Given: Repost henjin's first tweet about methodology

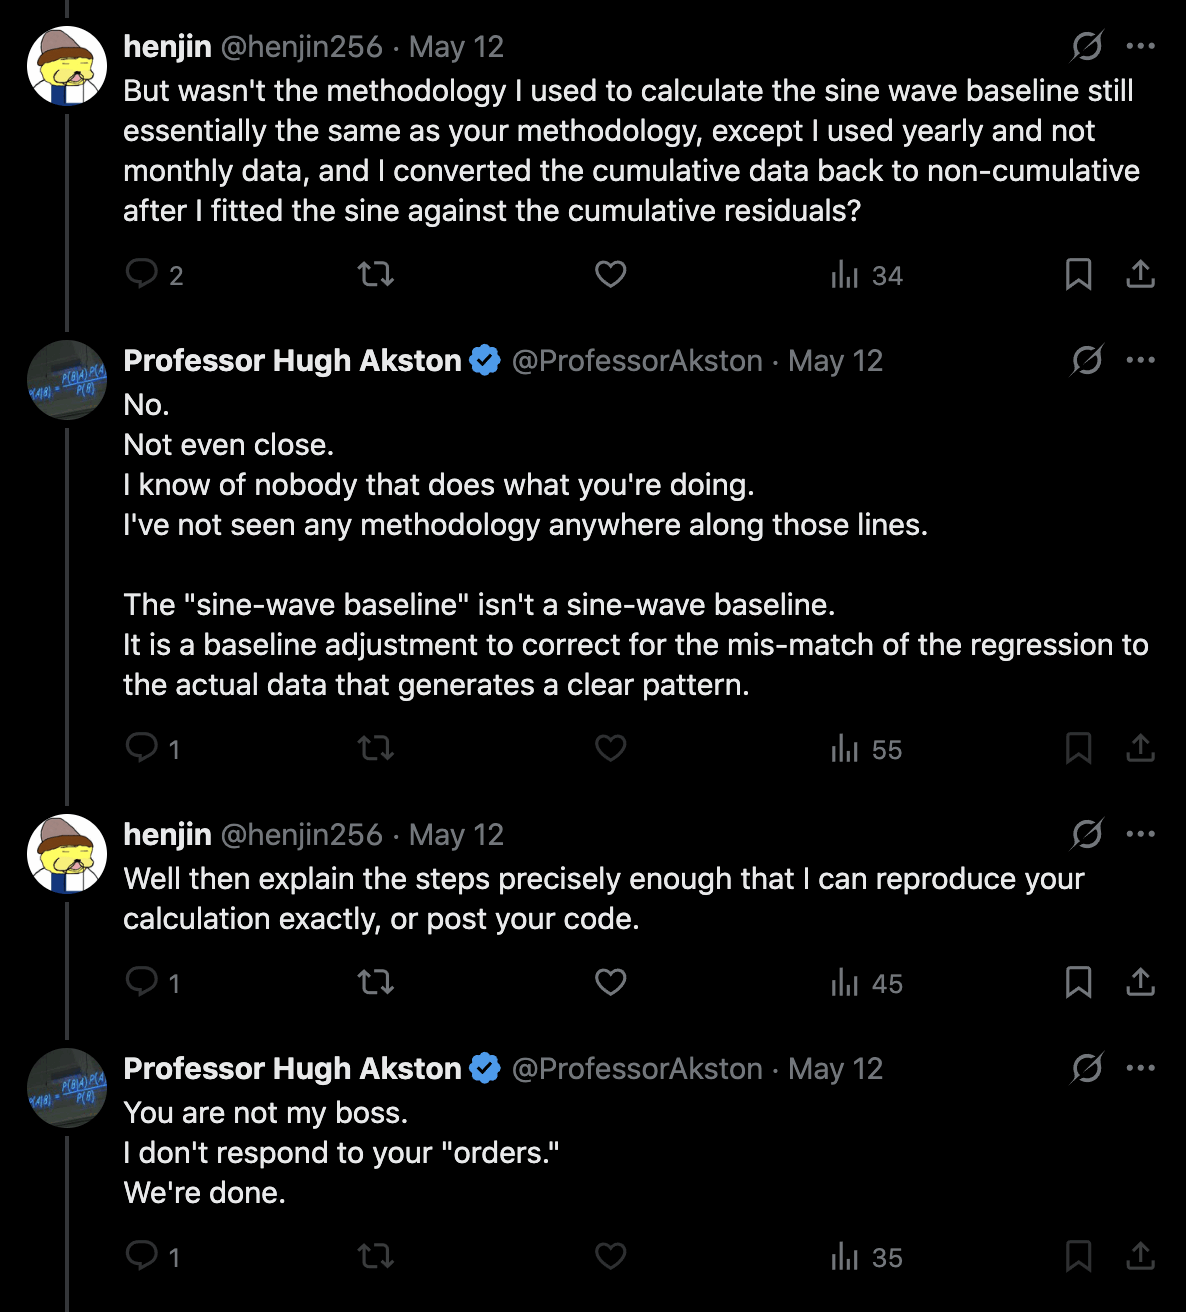Looking at the screenshot, I should pyautogui.click(x=376, y=274).
